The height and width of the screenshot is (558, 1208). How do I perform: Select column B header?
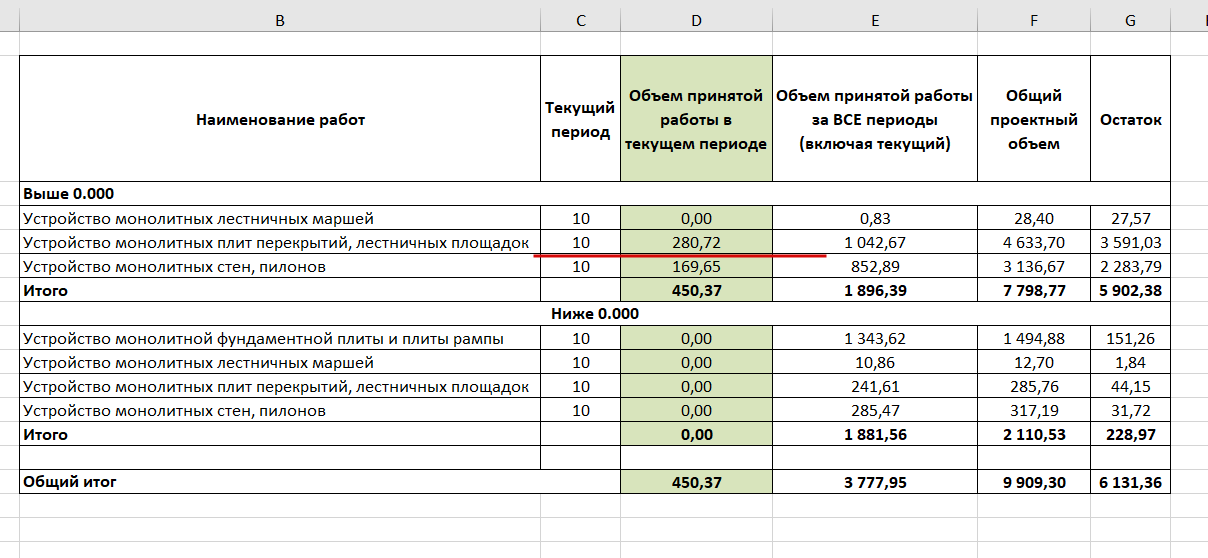pyautogui.click(x=280, y=20)
